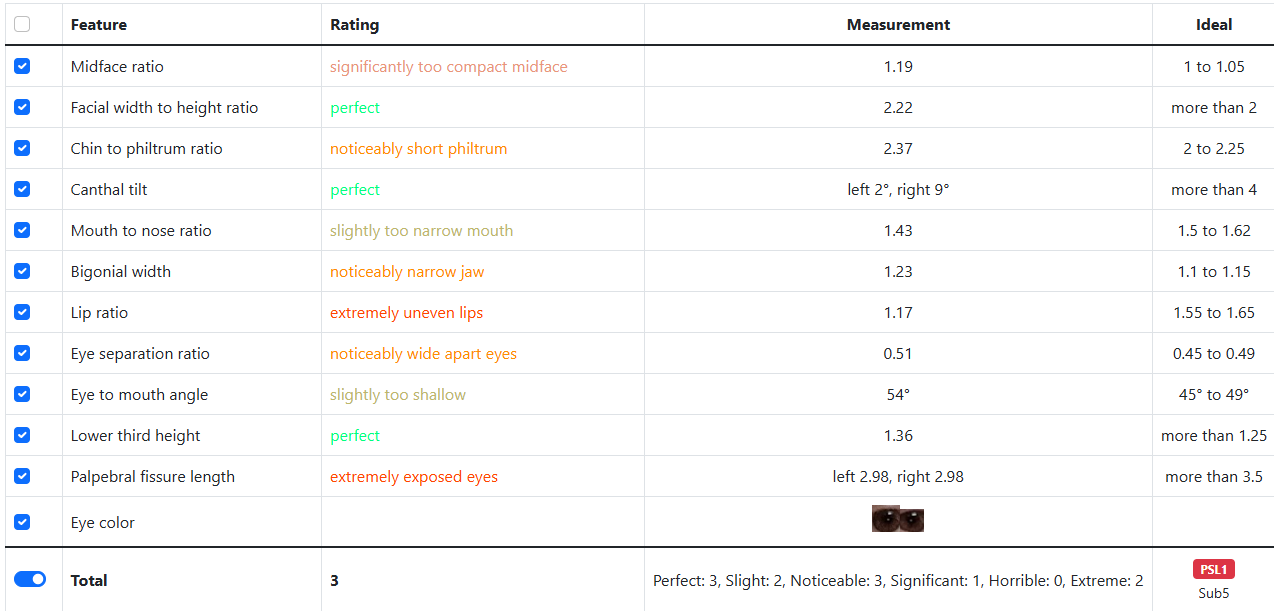
Task: Uncheck the Eye separation ratio checkbox
Action: coord(22,353)
